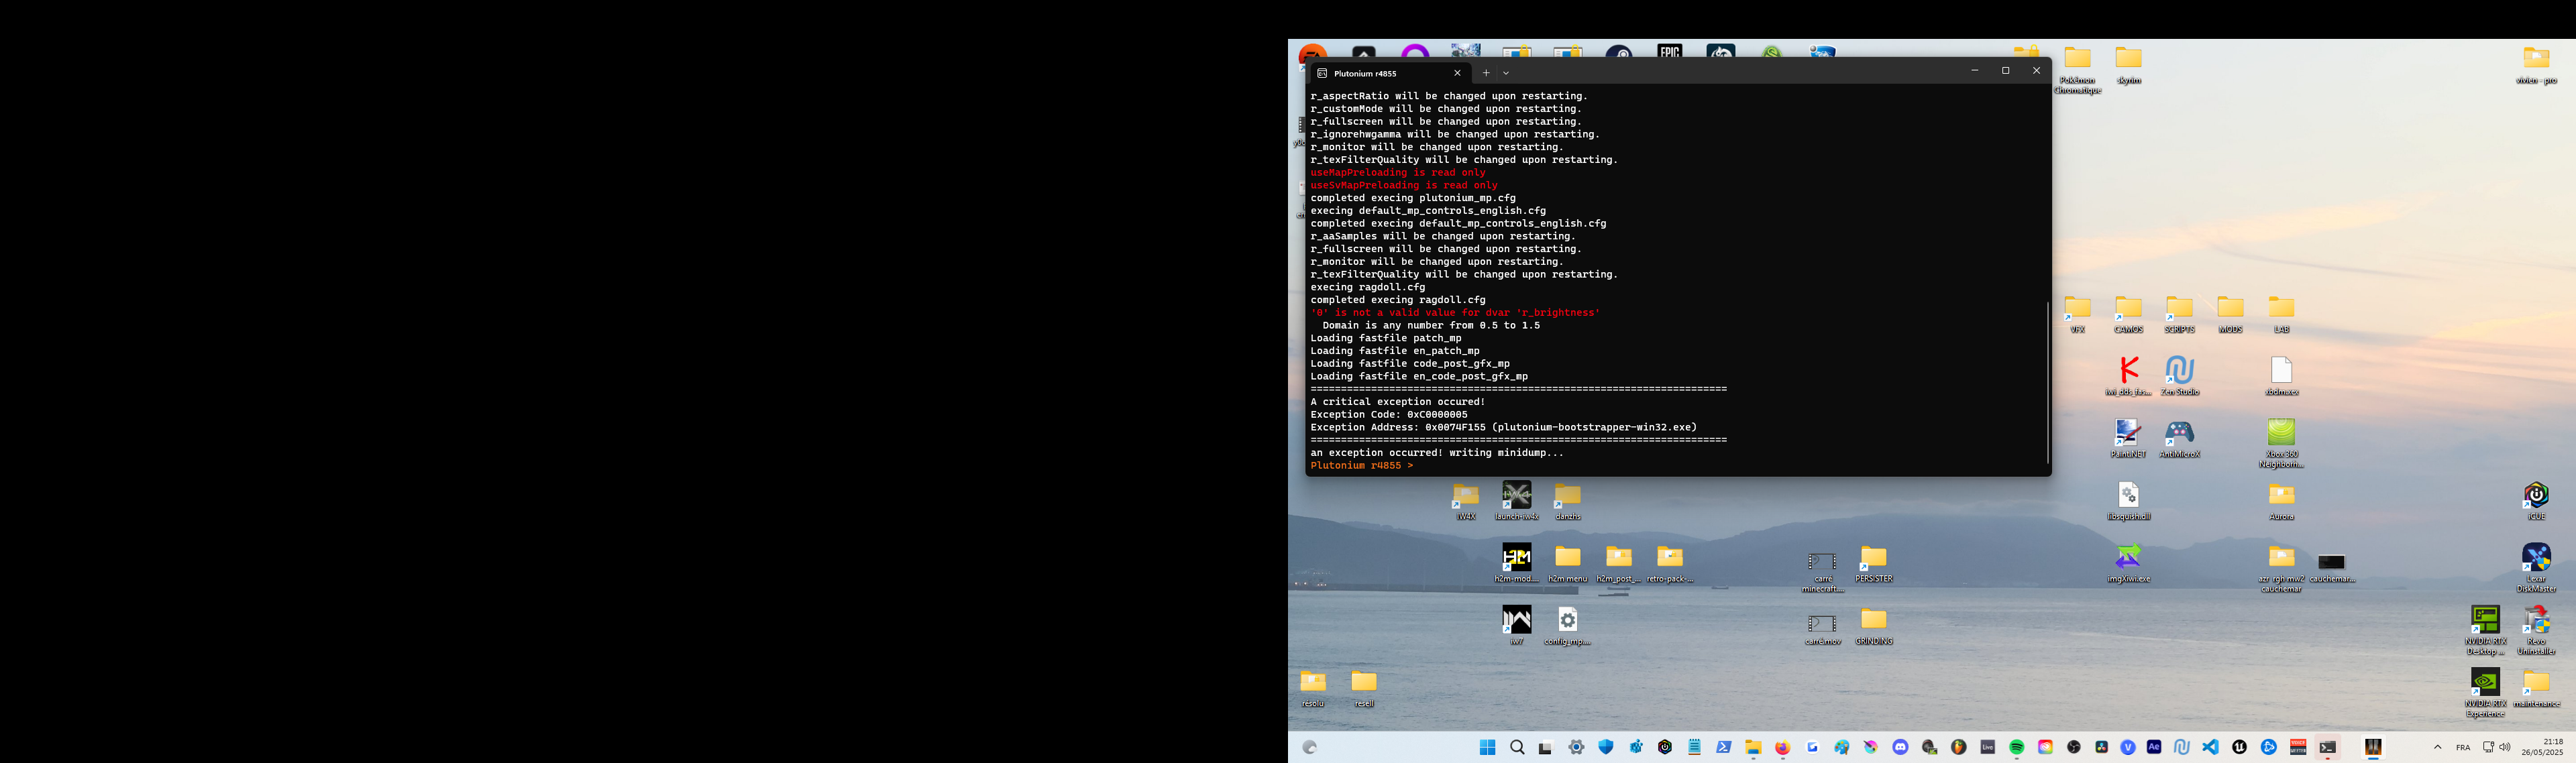Open Spotify from the taskbar

pos(2017,747)
